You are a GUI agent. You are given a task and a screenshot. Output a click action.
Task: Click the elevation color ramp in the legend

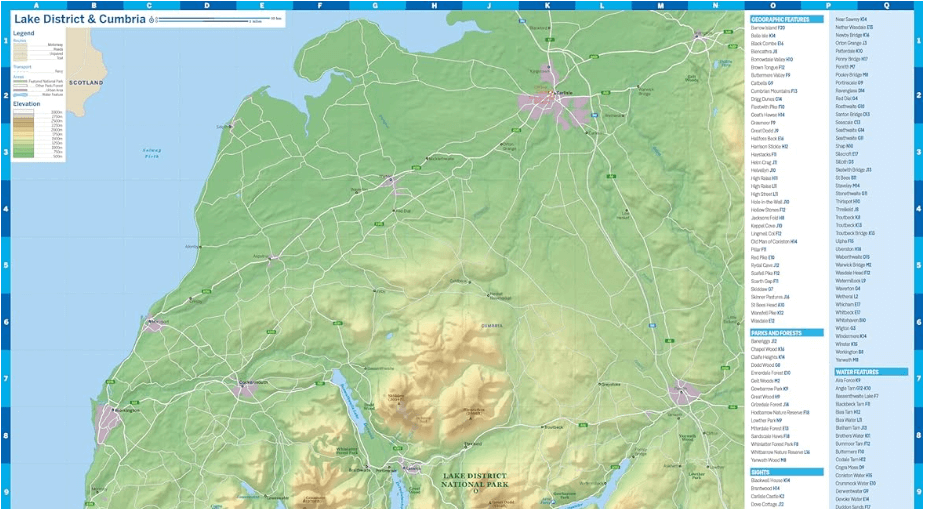click(24, 134)
